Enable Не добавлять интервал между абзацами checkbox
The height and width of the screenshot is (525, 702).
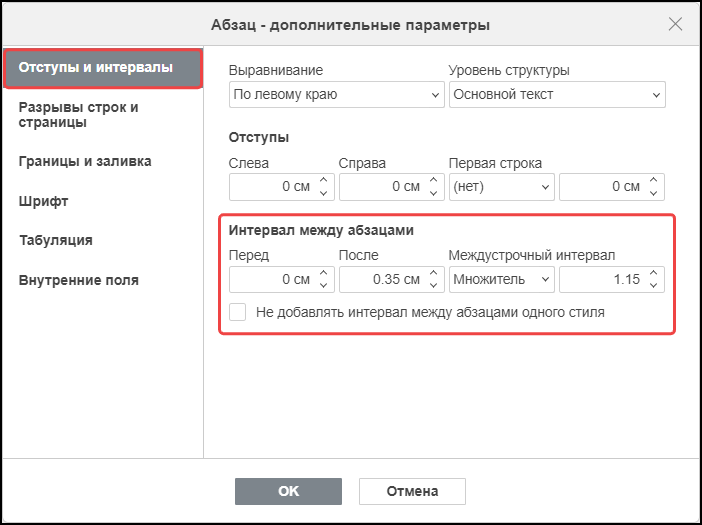pos(237,312)
